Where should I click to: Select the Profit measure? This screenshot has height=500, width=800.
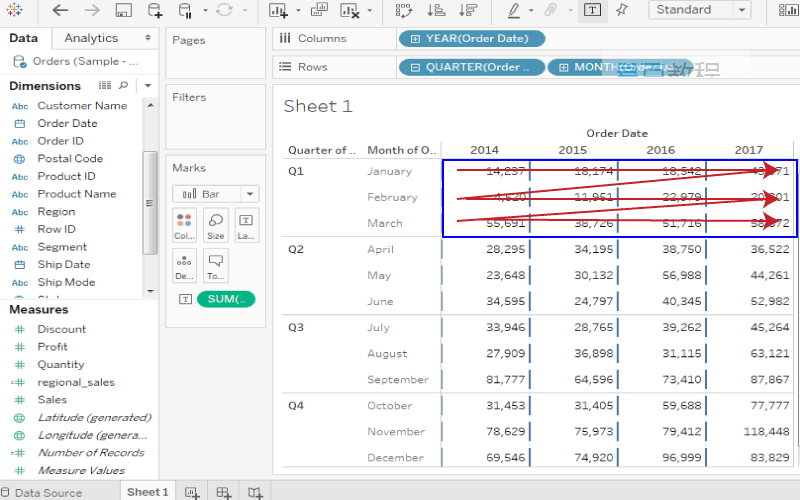point(53,347)
